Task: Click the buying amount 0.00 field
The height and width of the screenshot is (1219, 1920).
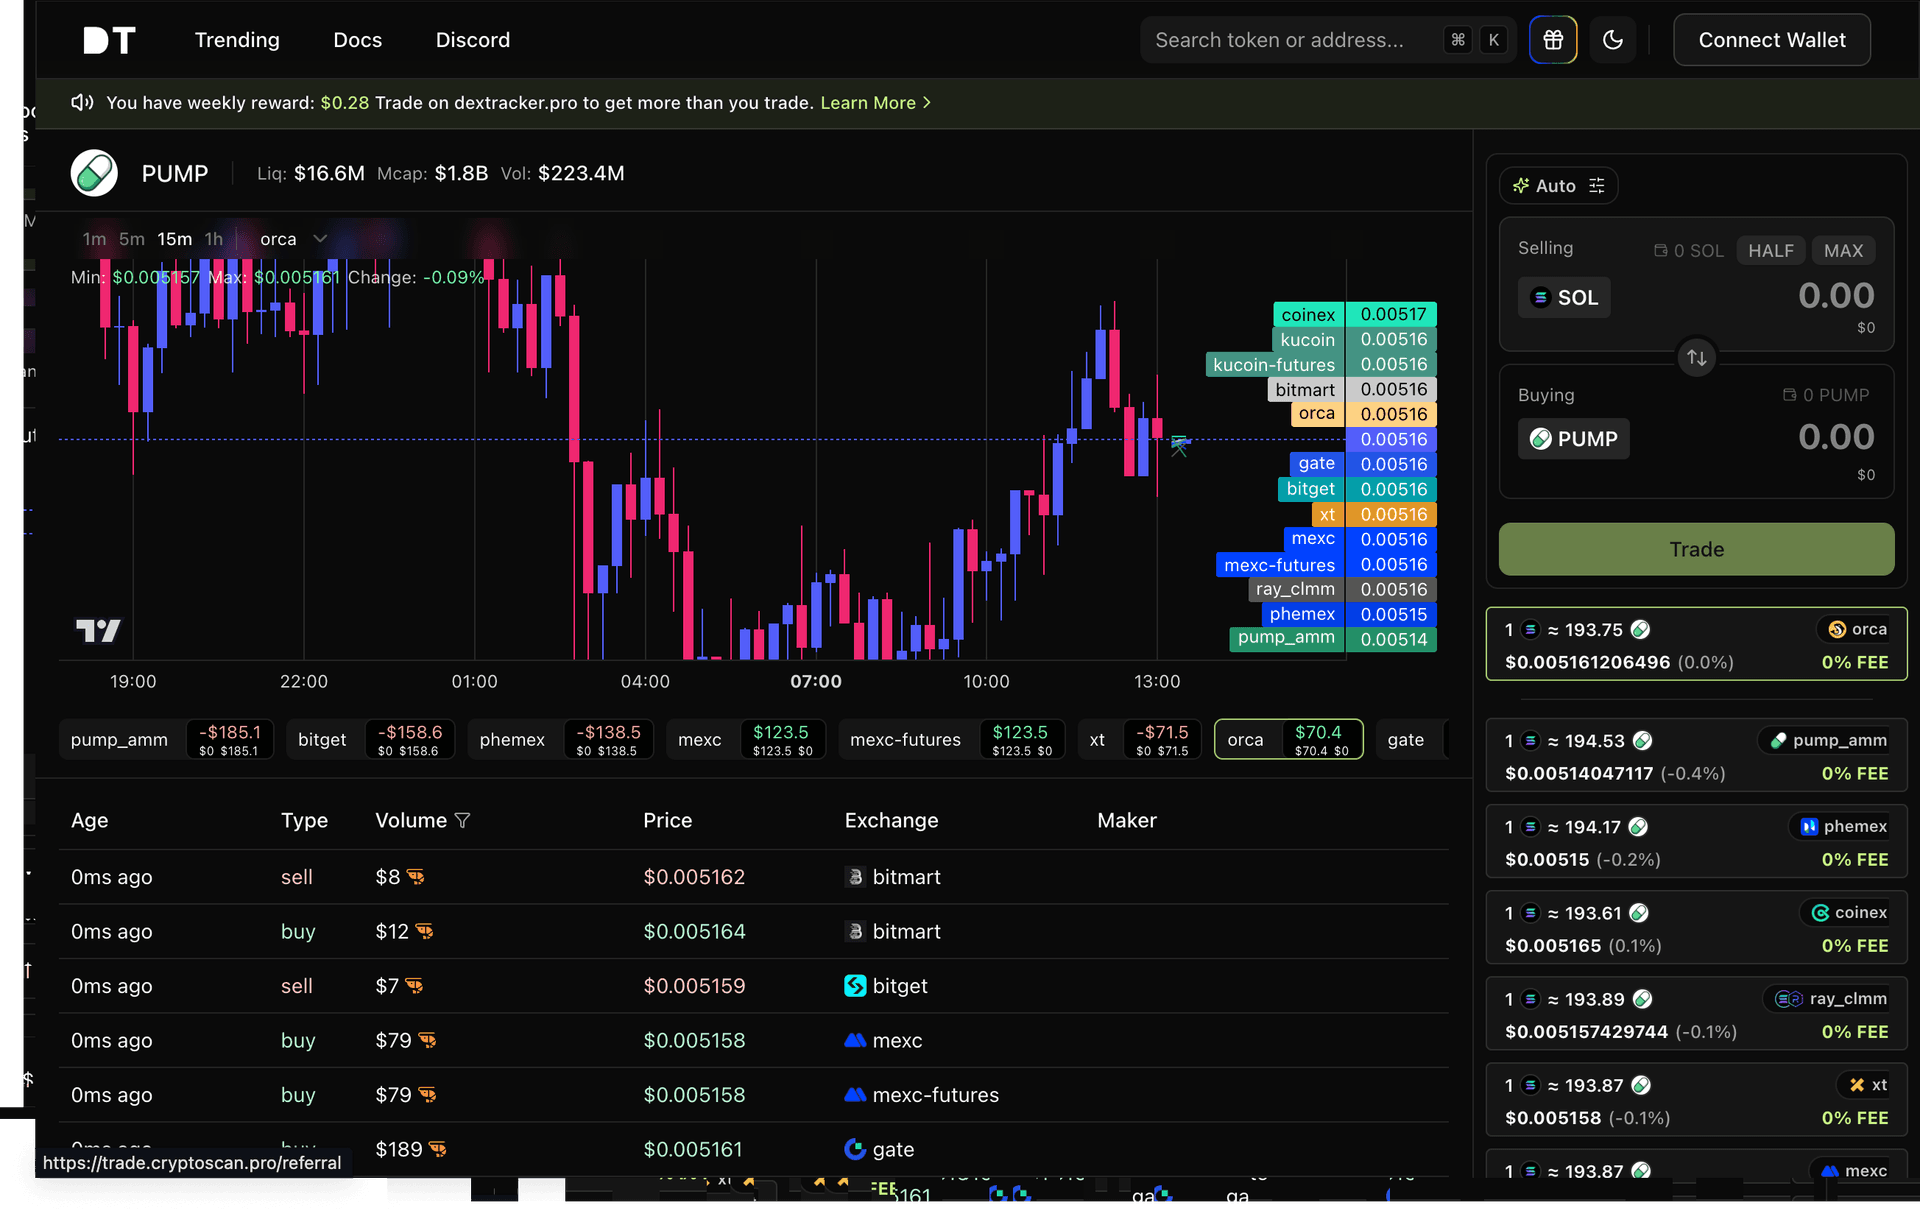Action: (1835, 436)
